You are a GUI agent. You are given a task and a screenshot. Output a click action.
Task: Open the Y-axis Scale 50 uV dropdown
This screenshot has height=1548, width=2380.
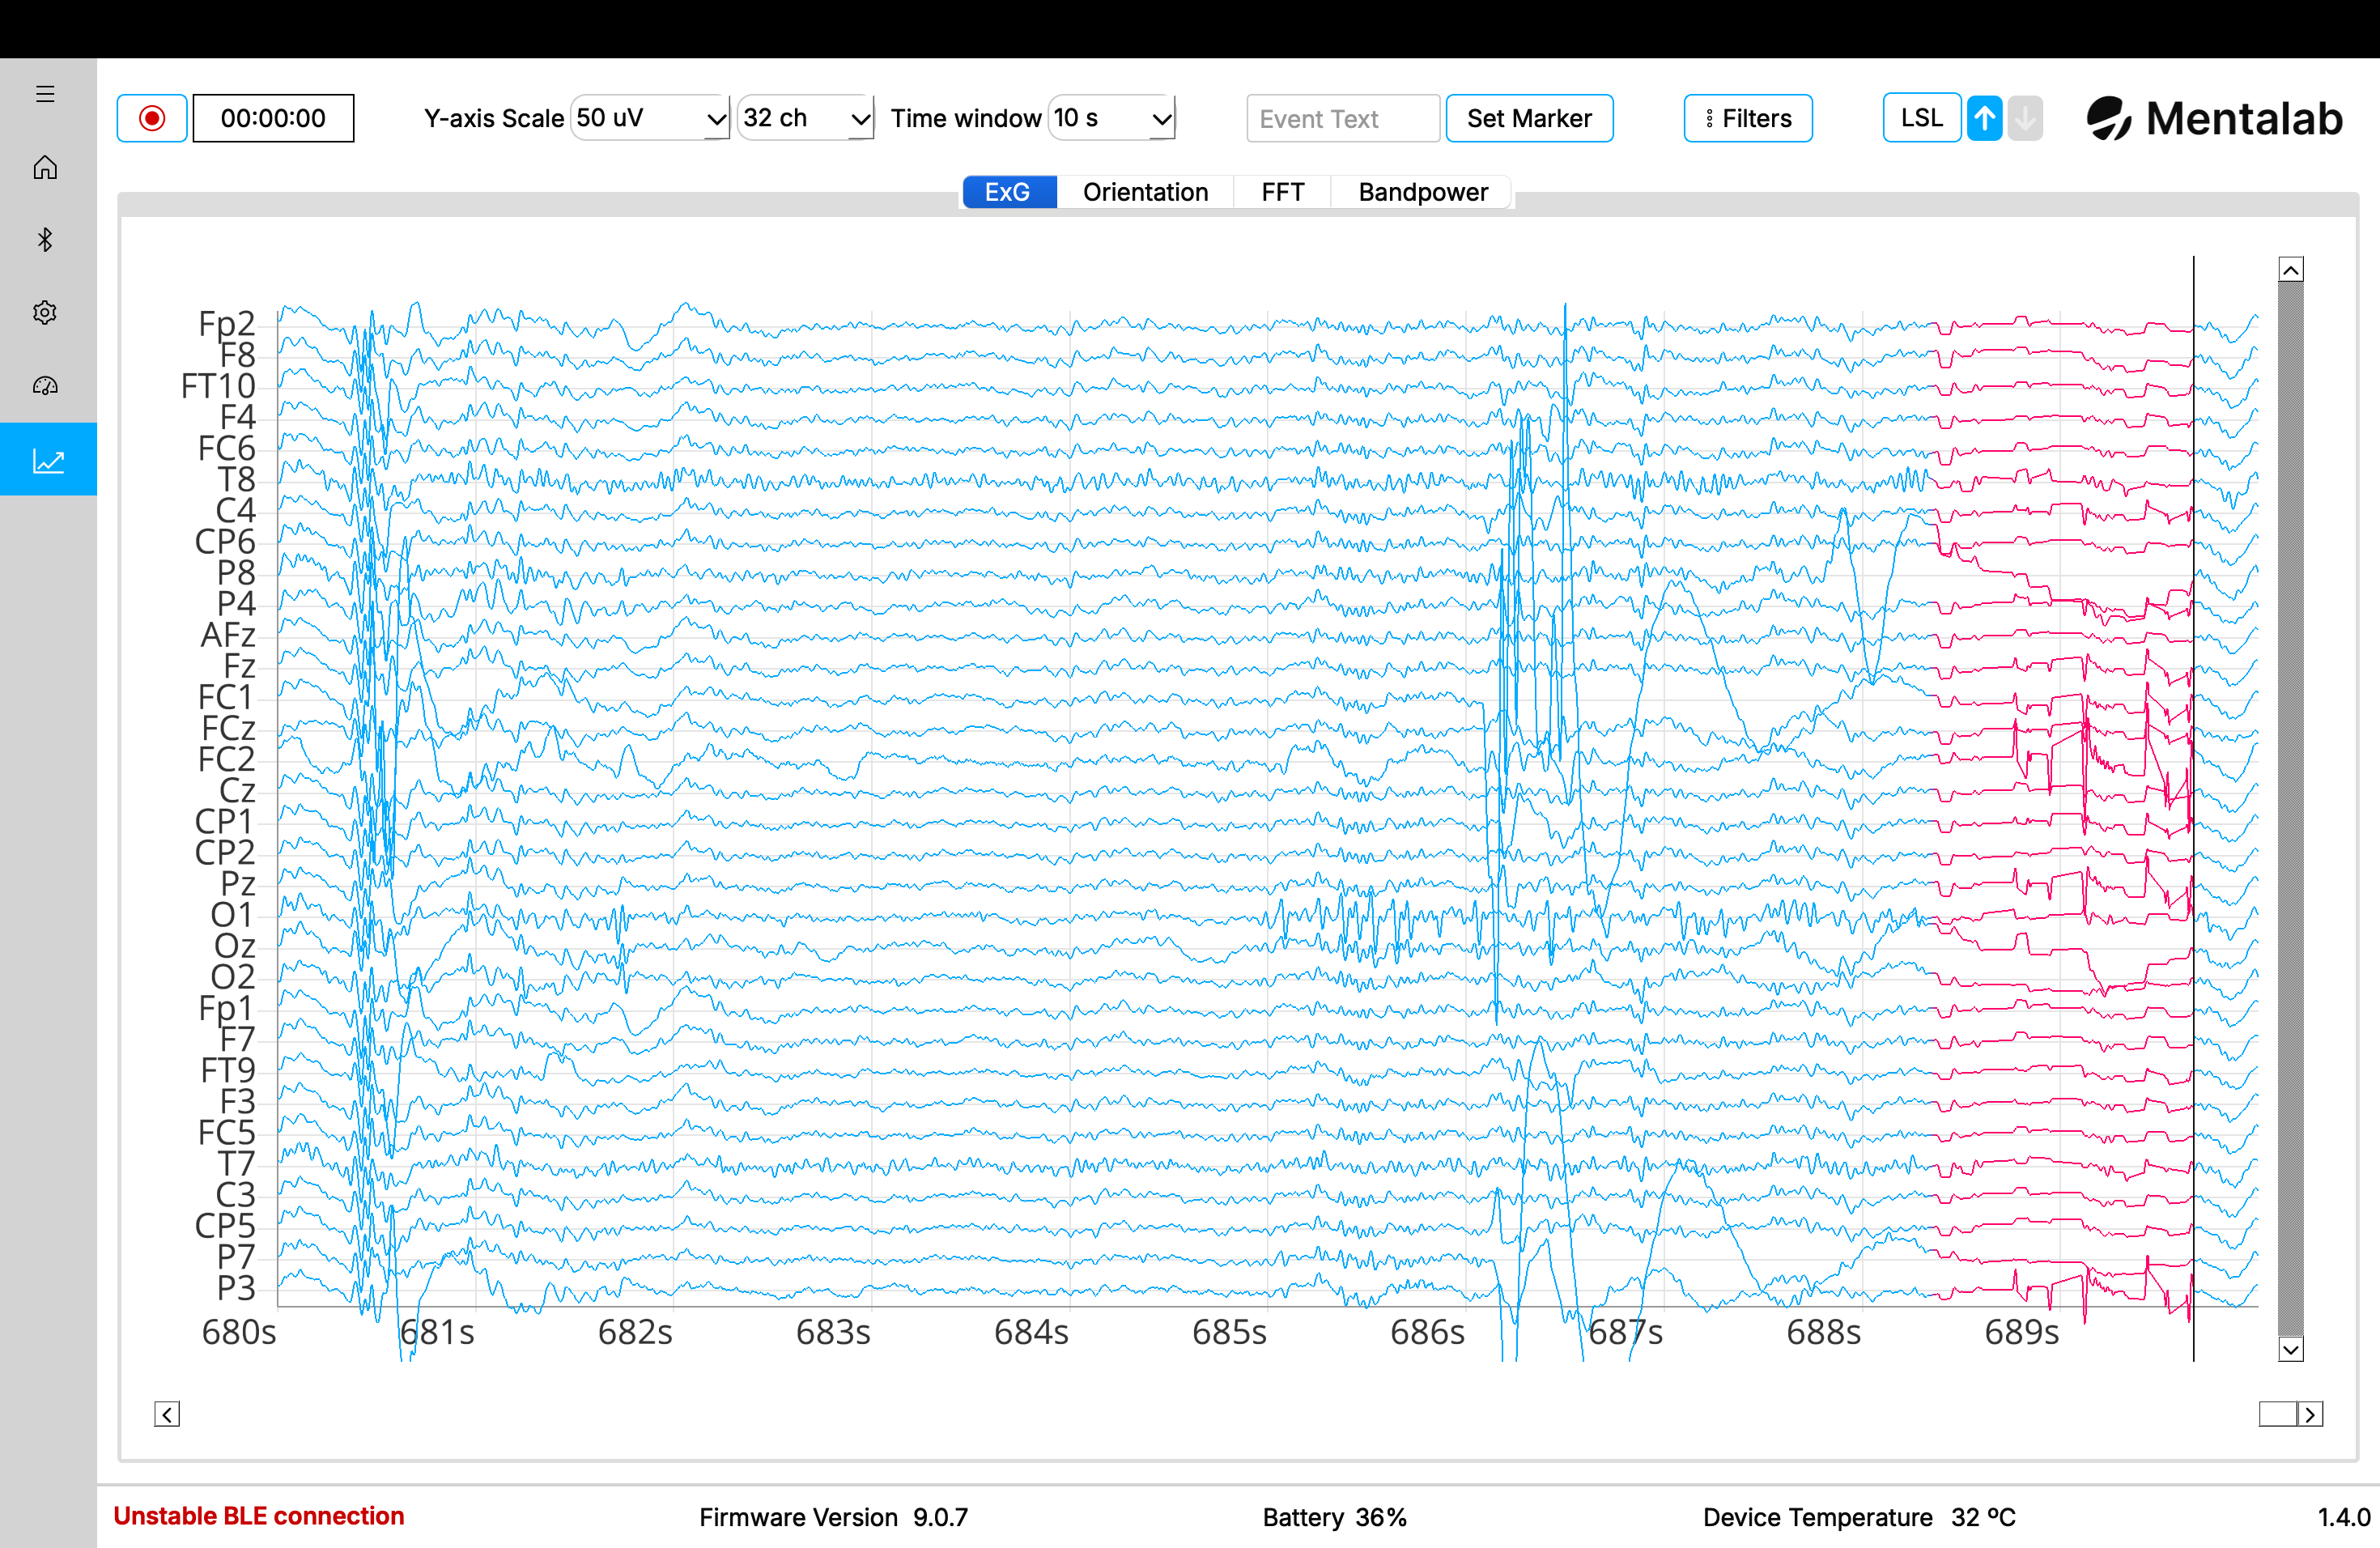click(x=650, y=119)
